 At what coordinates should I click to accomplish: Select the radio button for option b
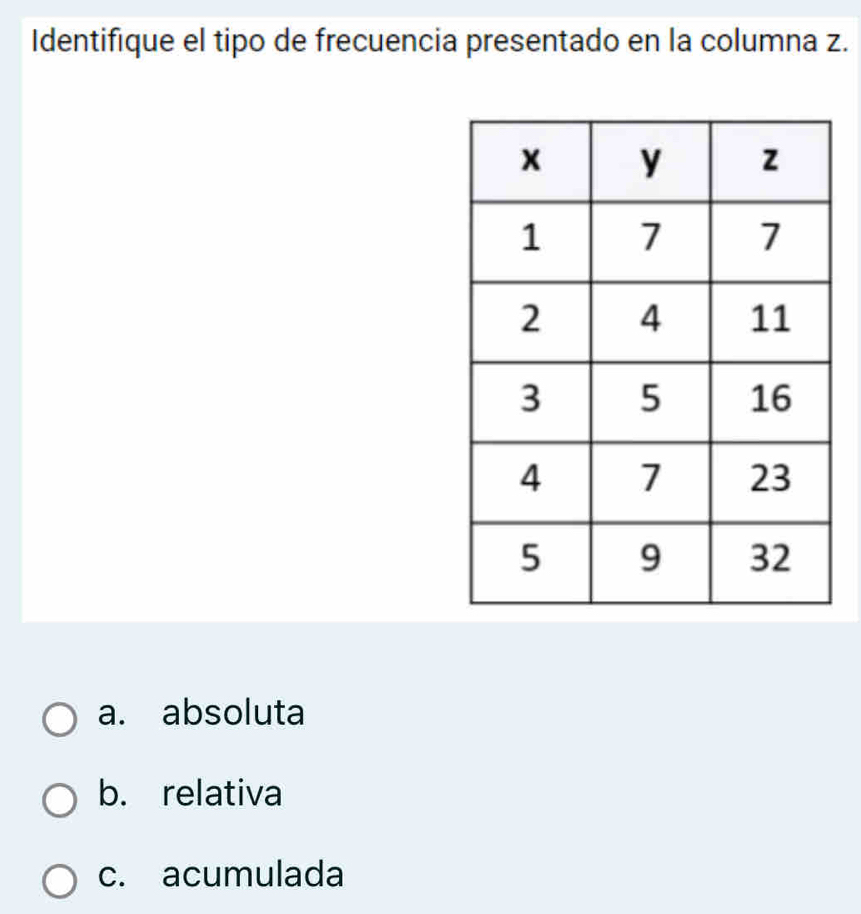tap(61, 798)
